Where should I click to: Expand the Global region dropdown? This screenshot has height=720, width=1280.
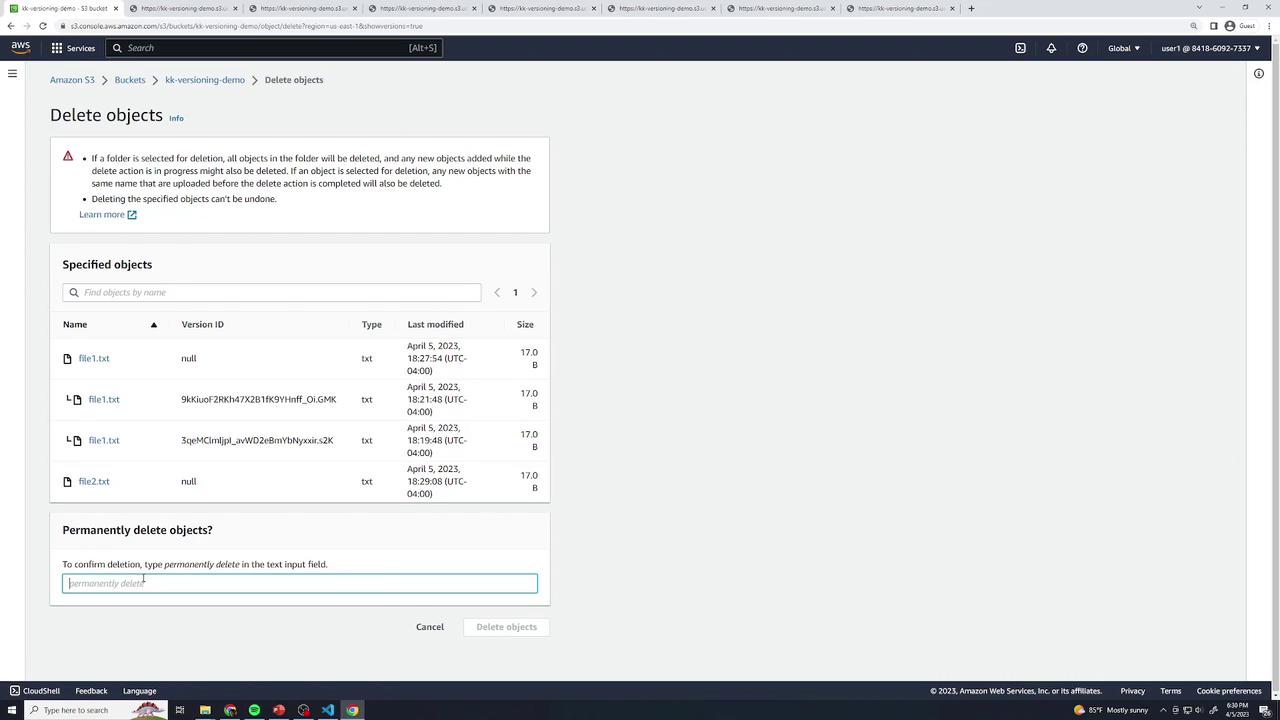pos(1124,48)
